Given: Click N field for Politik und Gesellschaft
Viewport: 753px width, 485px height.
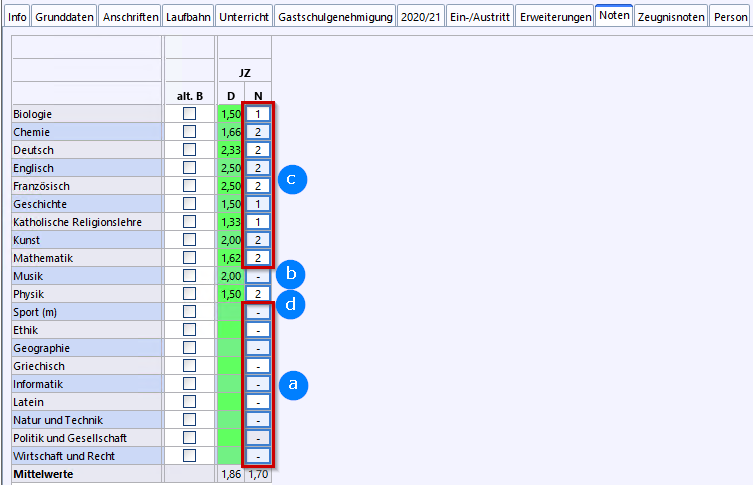Looking at the screenshot, I should click(258, 438).
